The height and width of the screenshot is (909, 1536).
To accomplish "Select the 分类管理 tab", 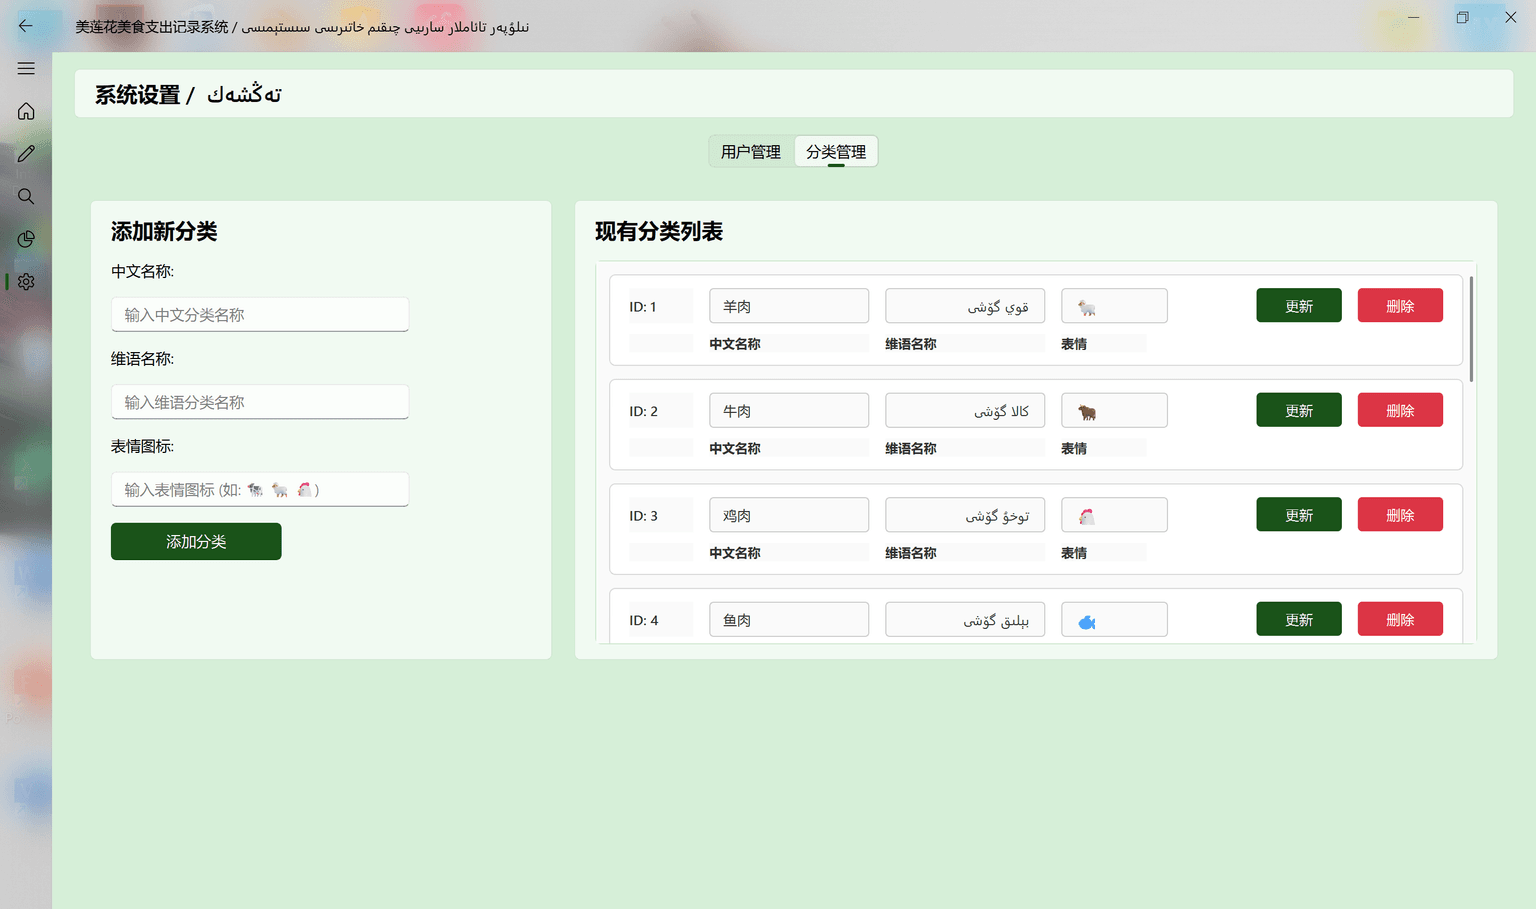I will point(836,152).
